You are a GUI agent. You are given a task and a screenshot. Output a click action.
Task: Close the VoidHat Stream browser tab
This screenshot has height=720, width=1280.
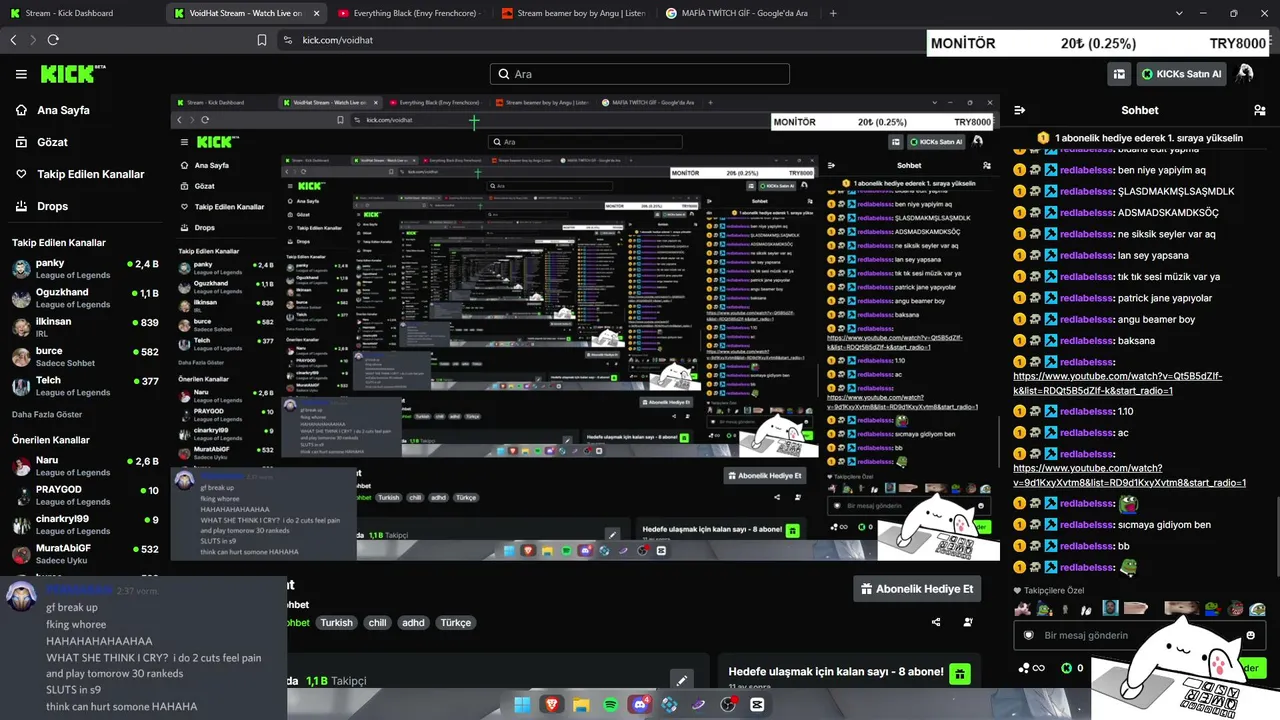(316, 13)
